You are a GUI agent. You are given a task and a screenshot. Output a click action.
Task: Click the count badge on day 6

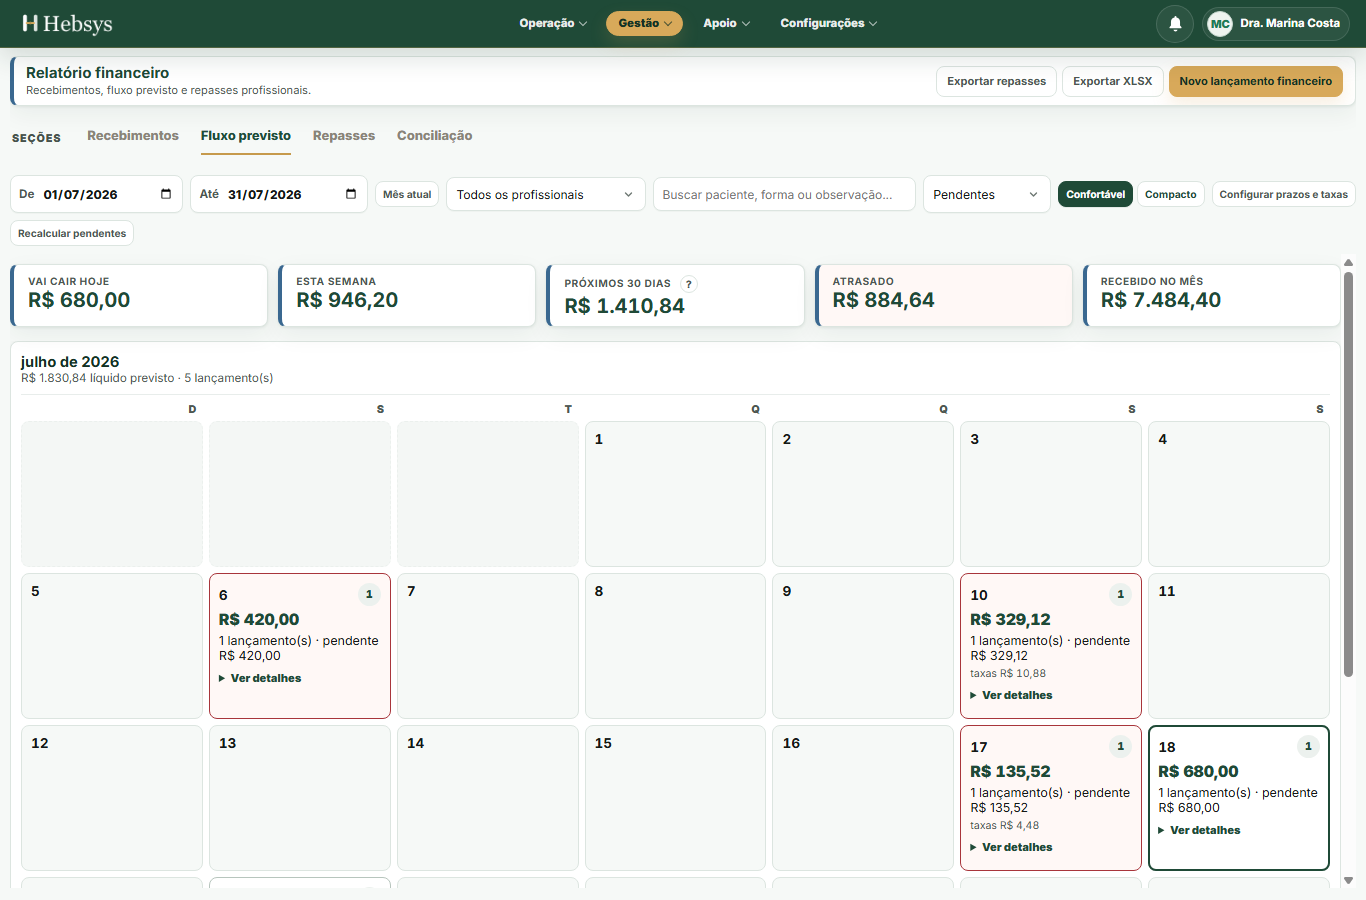tap(369, 594)
